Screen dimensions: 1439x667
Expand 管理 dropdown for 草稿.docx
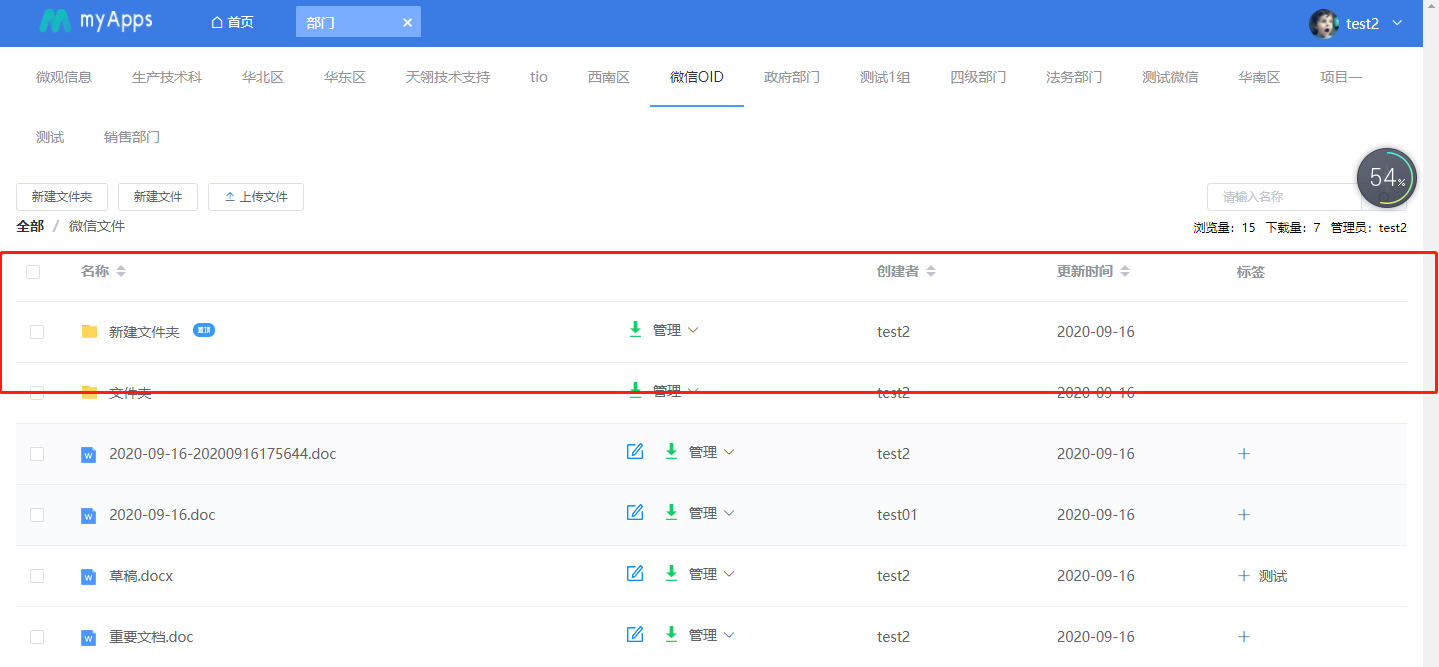tap(712, 574)
